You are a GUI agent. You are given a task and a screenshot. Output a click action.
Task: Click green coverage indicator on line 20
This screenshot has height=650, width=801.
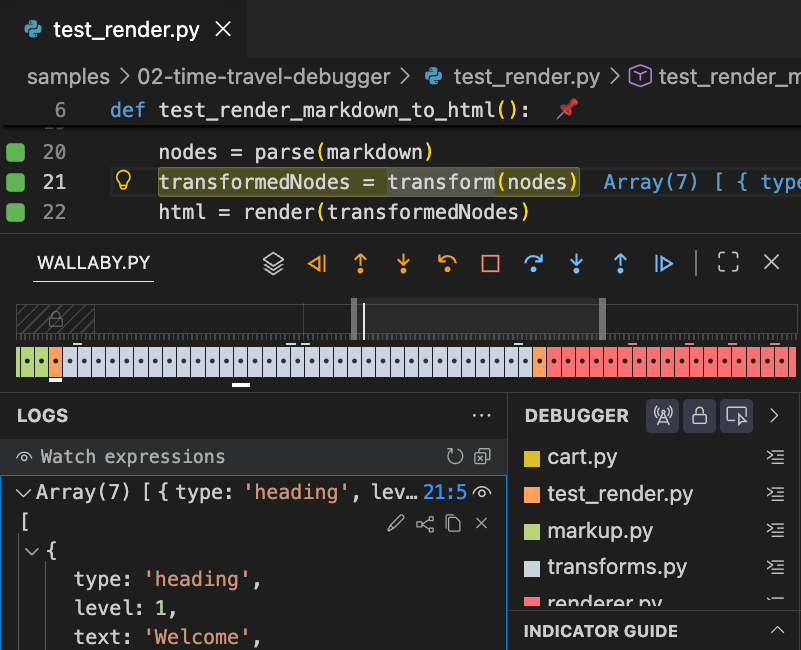click(x=15, y=152)
